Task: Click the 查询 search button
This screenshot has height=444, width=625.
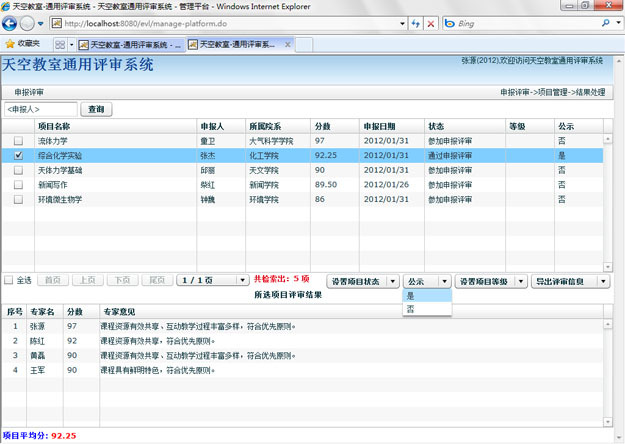Action: pyautogui.click(x=96, y=109)
